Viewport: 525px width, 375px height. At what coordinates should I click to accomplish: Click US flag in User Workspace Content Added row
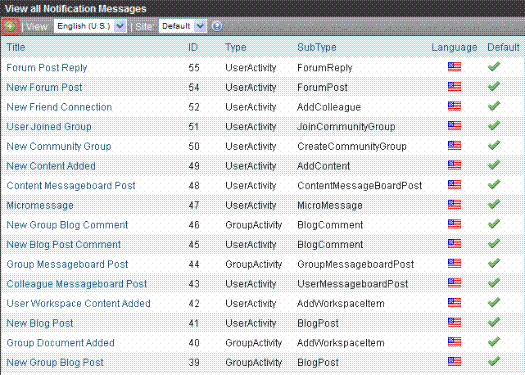point(454,302)
